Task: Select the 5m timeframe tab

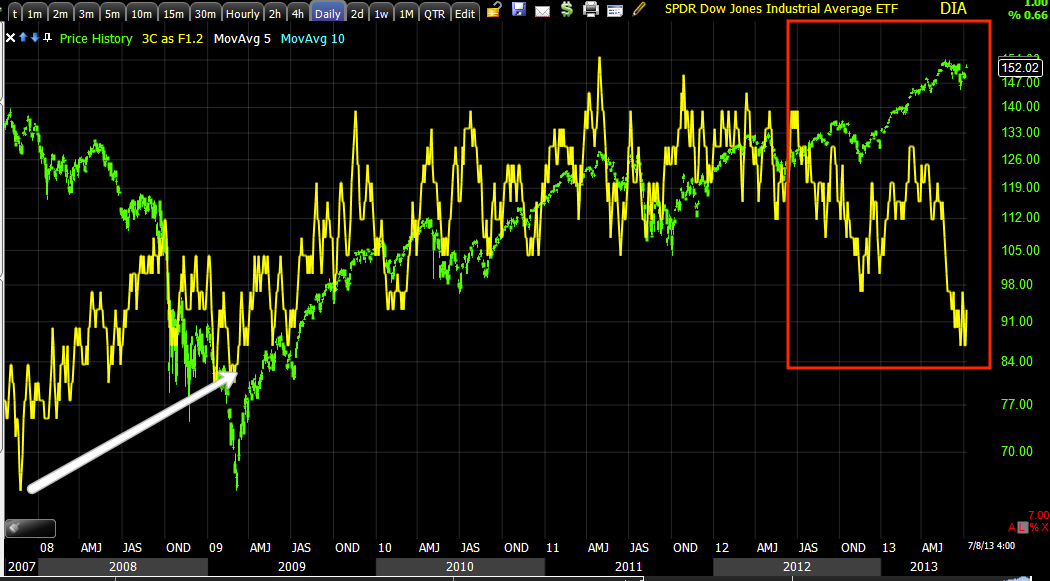Action: click(x=112, y=13)
